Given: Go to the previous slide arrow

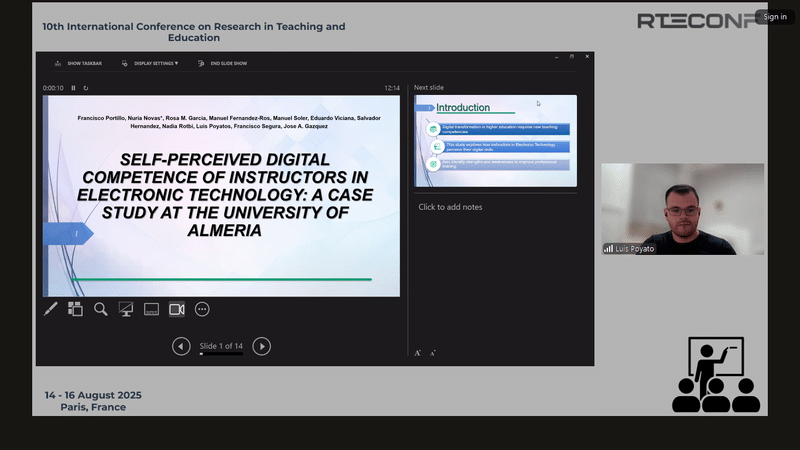Looking at the screenshot, I should pos(181,346).
